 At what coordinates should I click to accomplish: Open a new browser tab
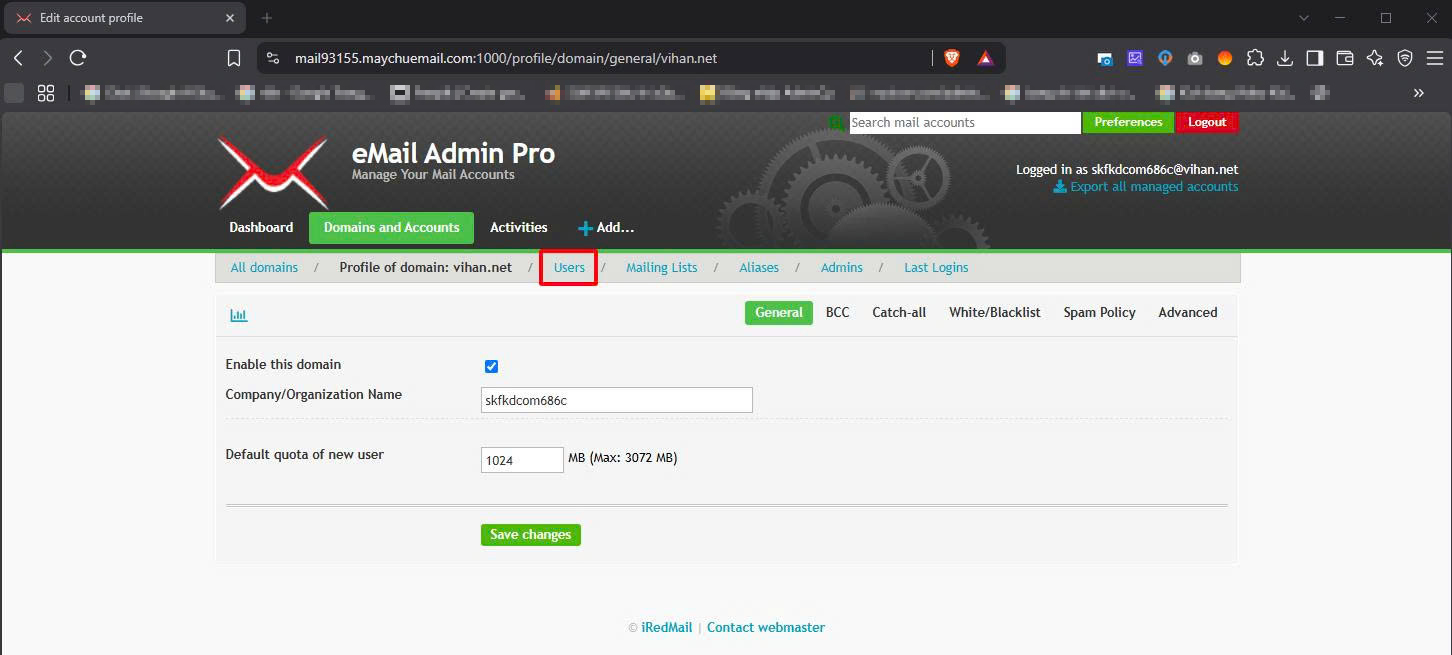(266, 18)
